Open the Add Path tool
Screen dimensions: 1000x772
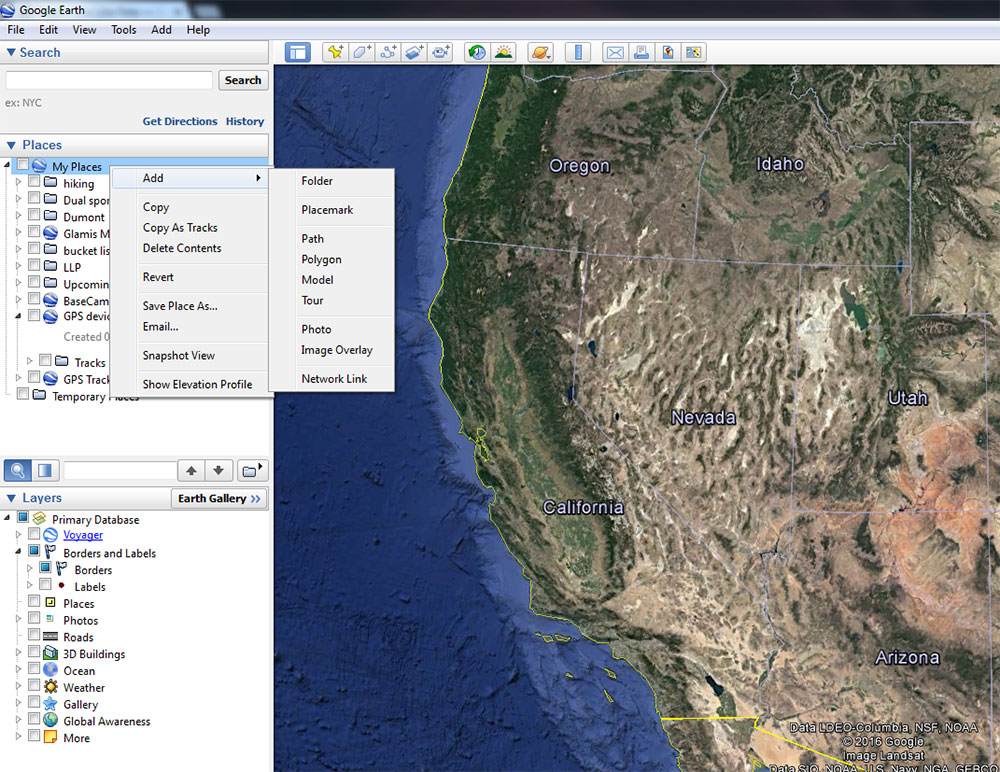point(388,52)
